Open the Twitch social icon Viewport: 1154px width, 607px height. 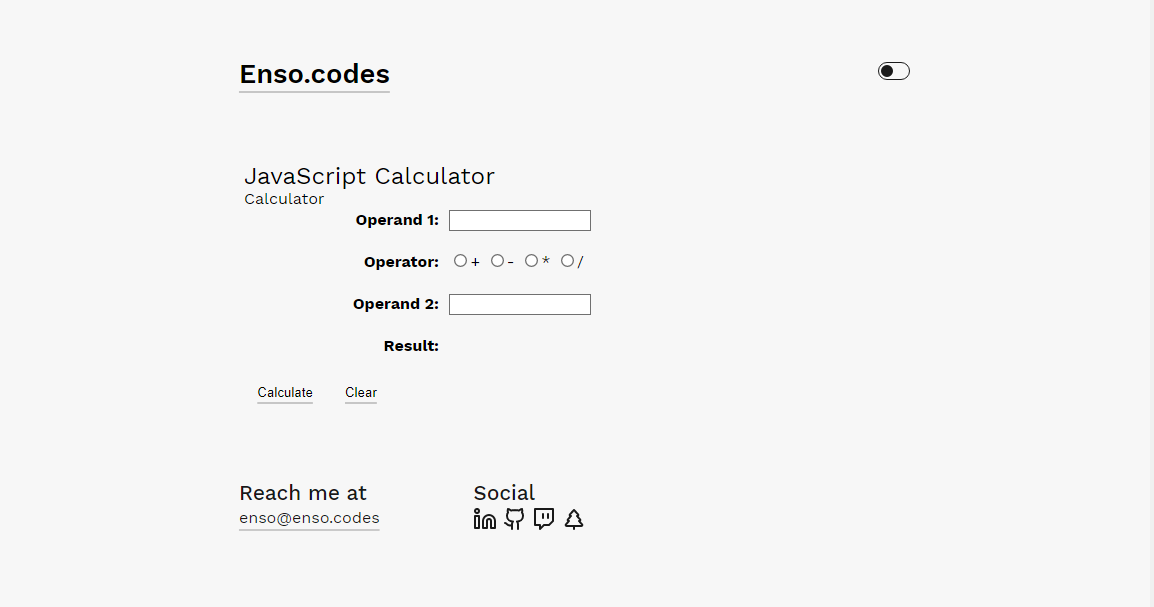544,519
